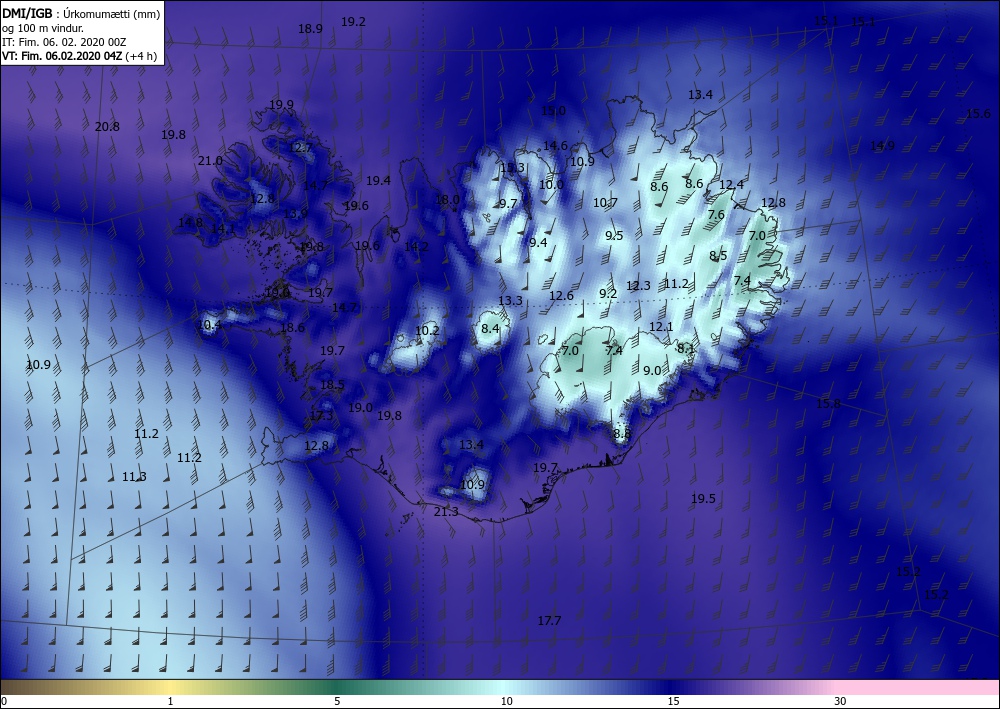Click the 19.5 value label
The width and height of the screenshot is (1000, 709).
(x=703, y=499)
